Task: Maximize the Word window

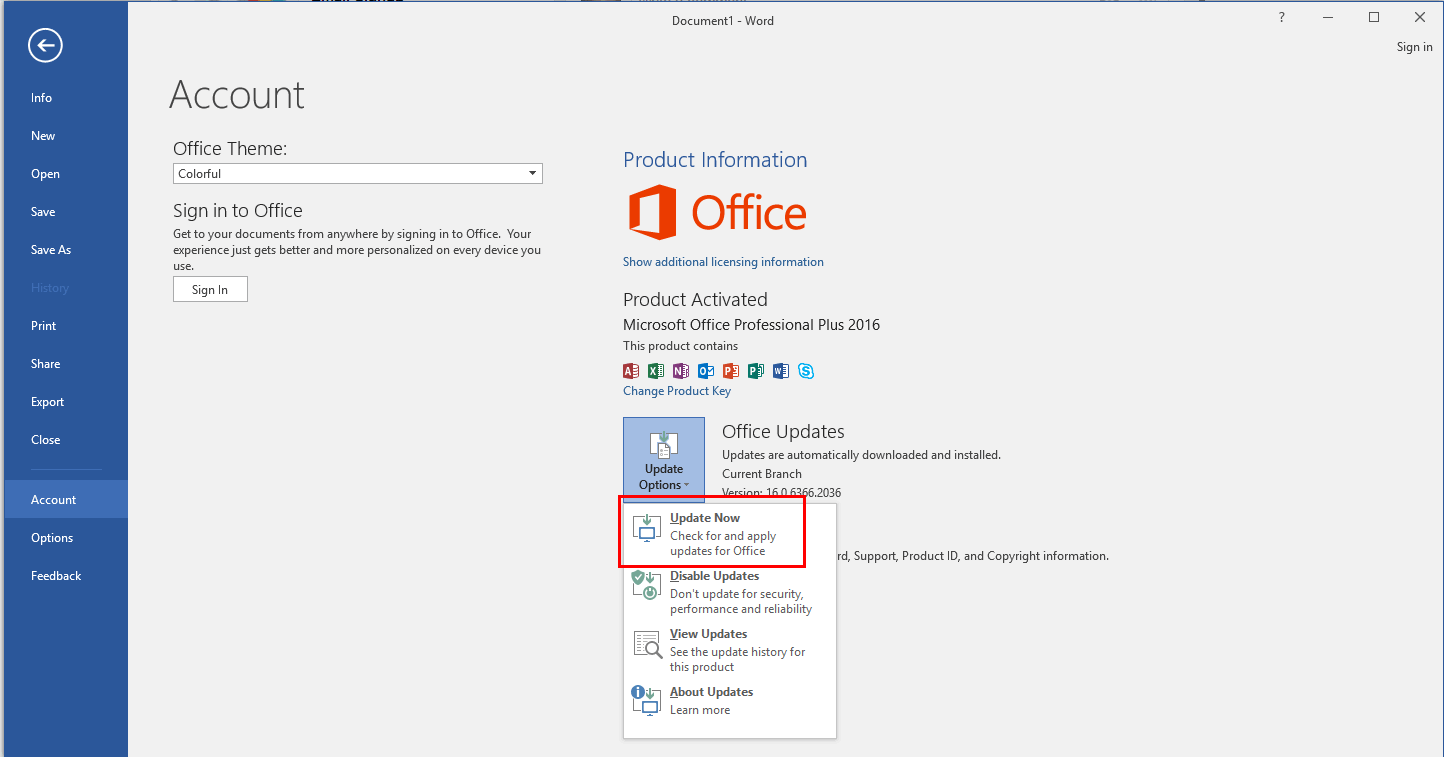Action: click(x=1374, y=18)
